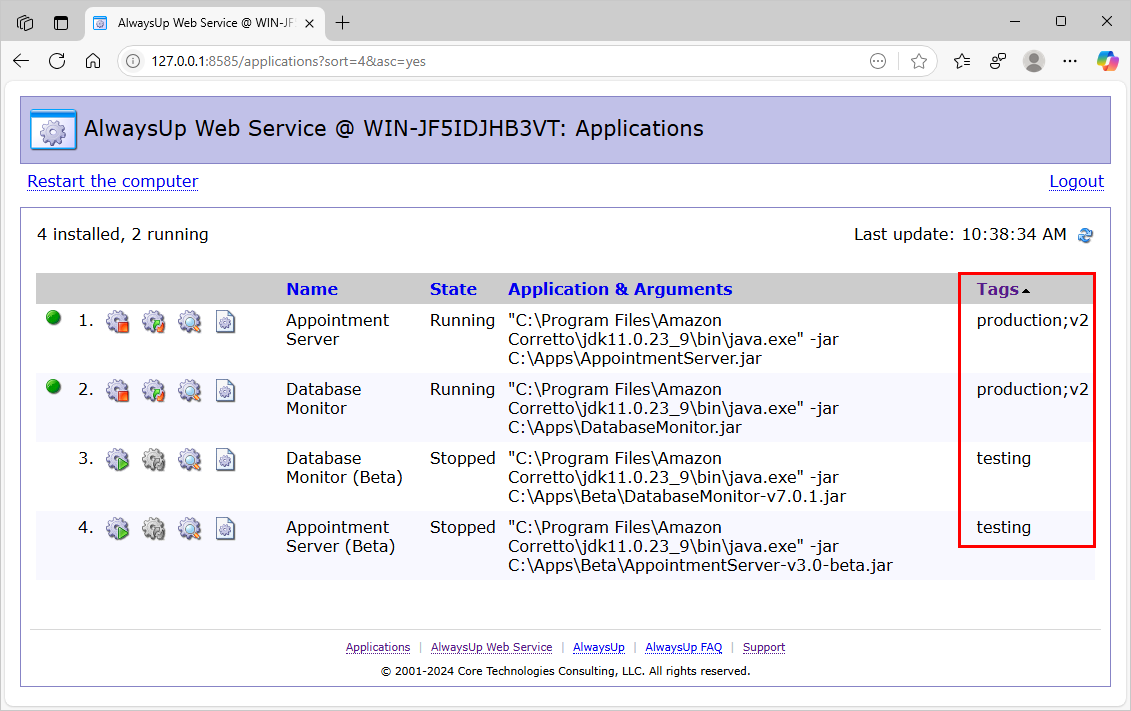The width and height of the screenshot is (1131, 711).
Task: Open the AlwaysUp footer link
Action: [599, 648]
